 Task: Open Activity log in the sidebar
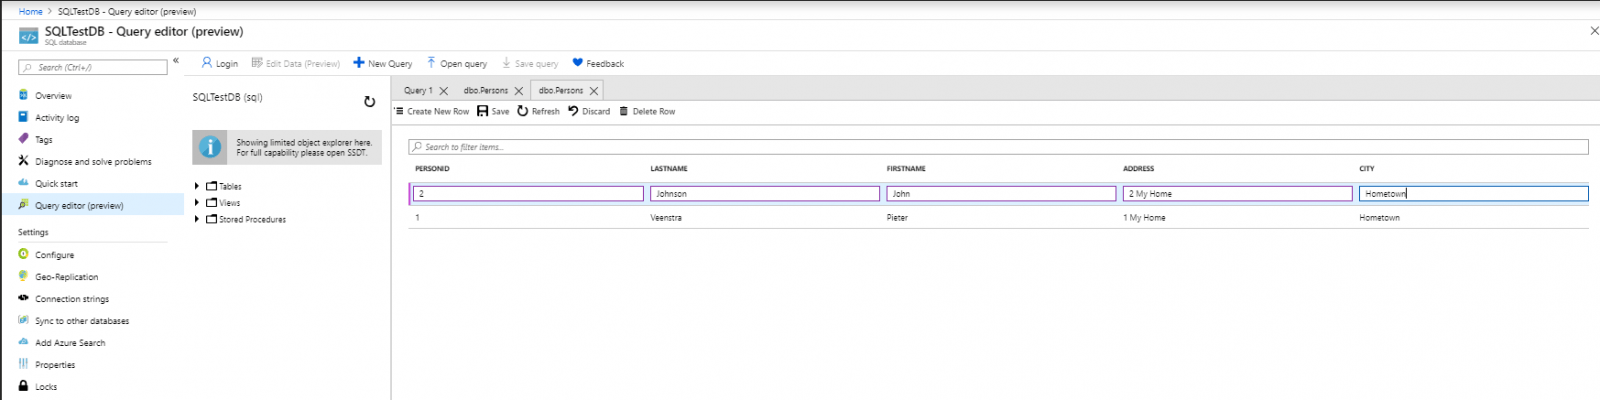[x=57, y=118]
